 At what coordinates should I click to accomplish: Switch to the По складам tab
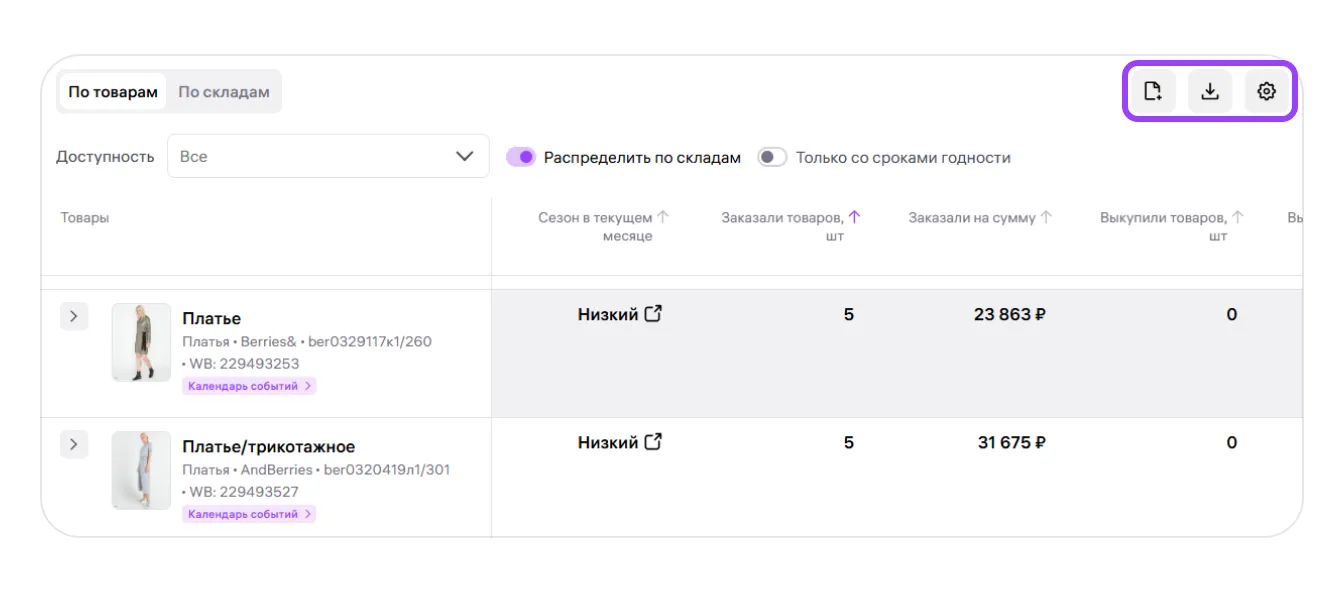pos(224,92)
